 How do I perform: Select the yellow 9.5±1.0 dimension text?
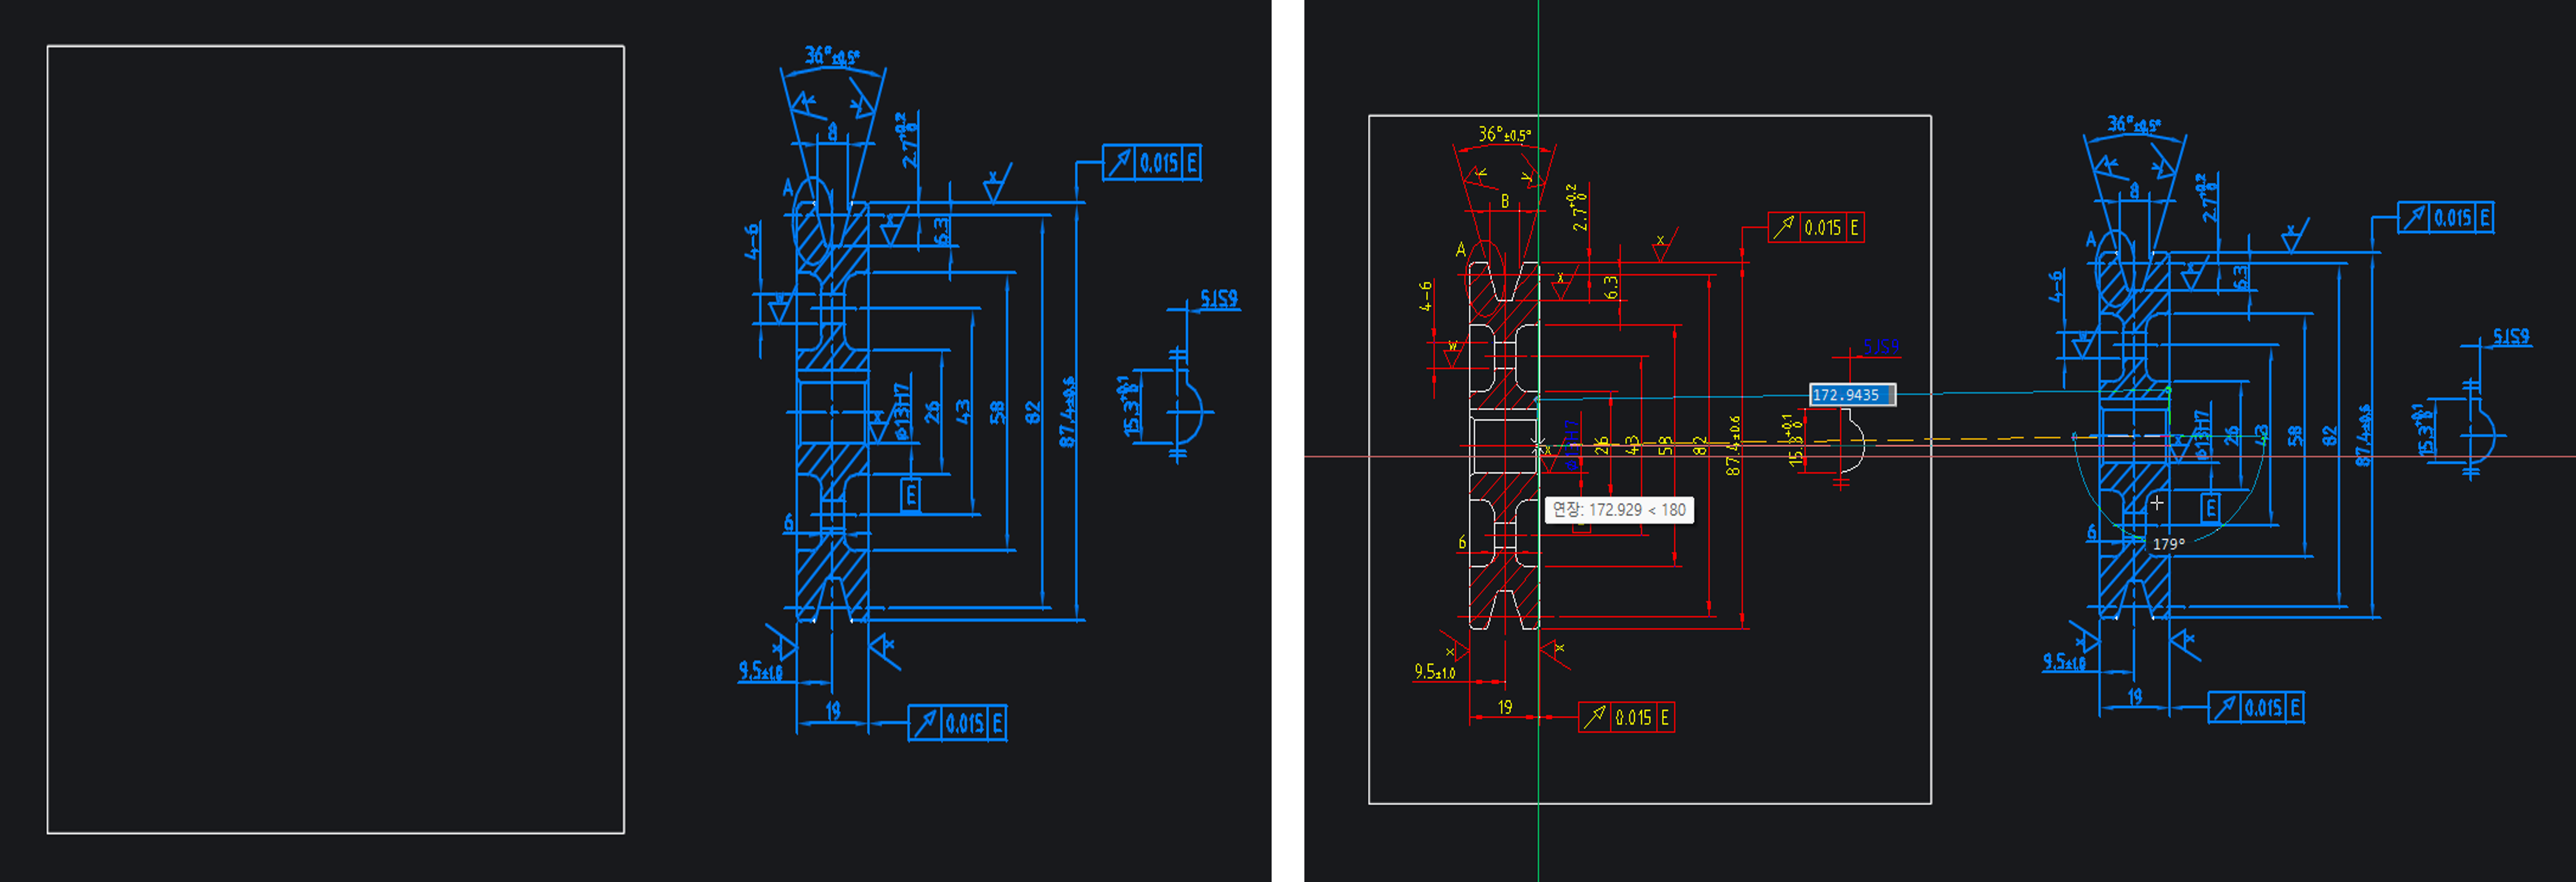[1434, 671]
